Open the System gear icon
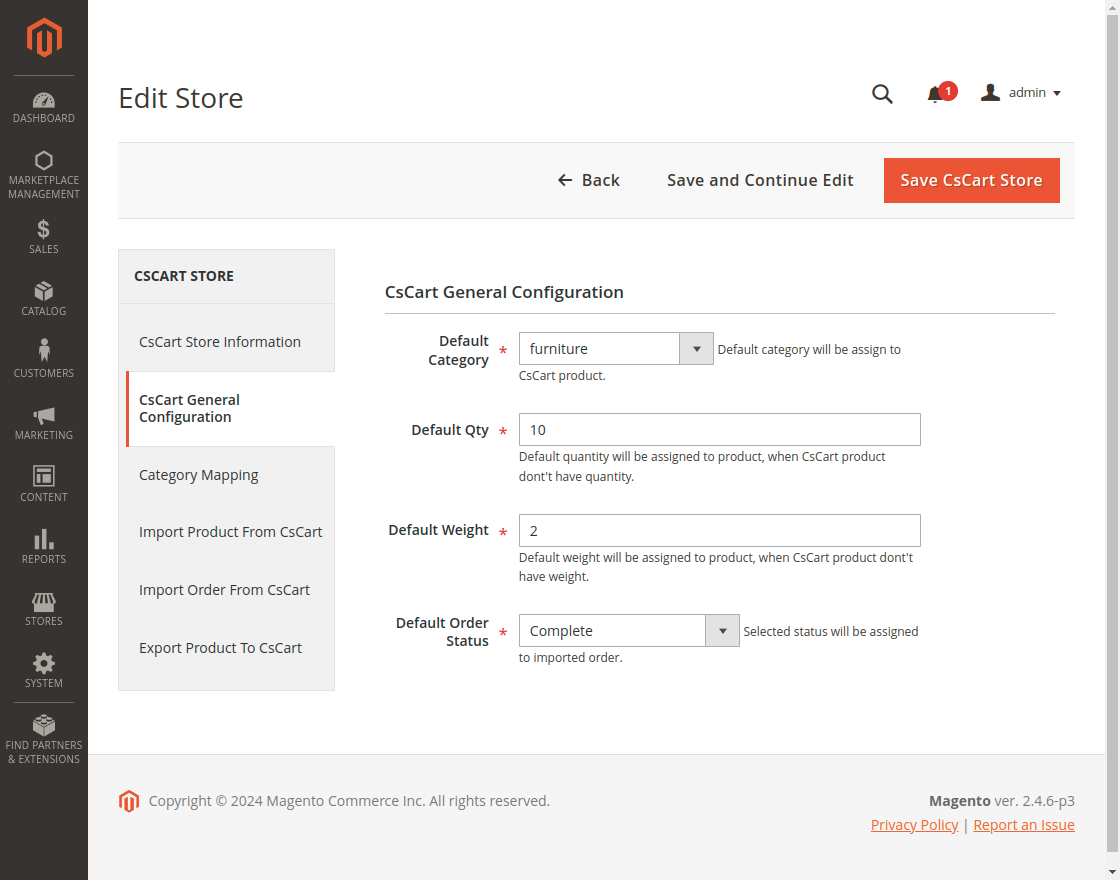Image resolution: width=1120 pixels, height=880 pixels. pyautogui.click(x=44, y=663)
